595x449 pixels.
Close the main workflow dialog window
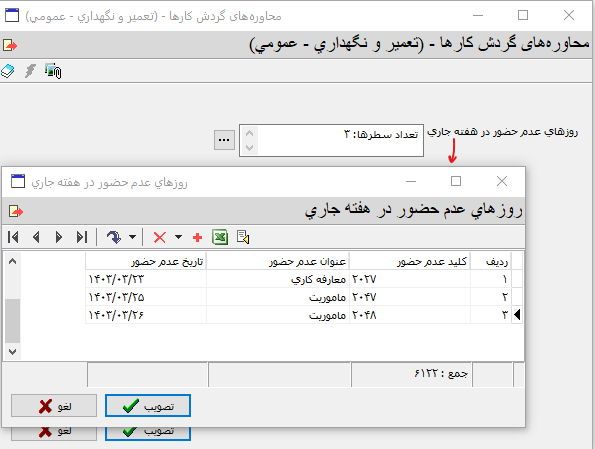tap(569, 15)
